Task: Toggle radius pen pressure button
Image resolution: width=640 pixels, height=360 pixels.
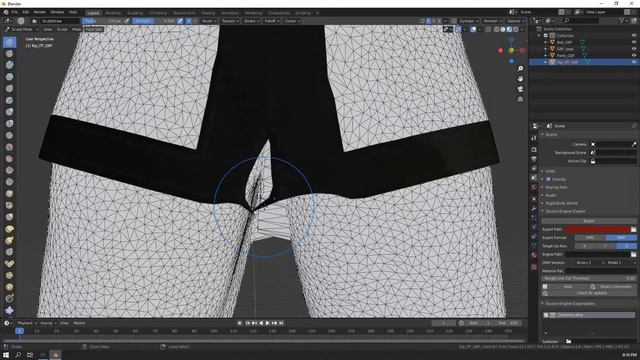Action: pos(127,21)
